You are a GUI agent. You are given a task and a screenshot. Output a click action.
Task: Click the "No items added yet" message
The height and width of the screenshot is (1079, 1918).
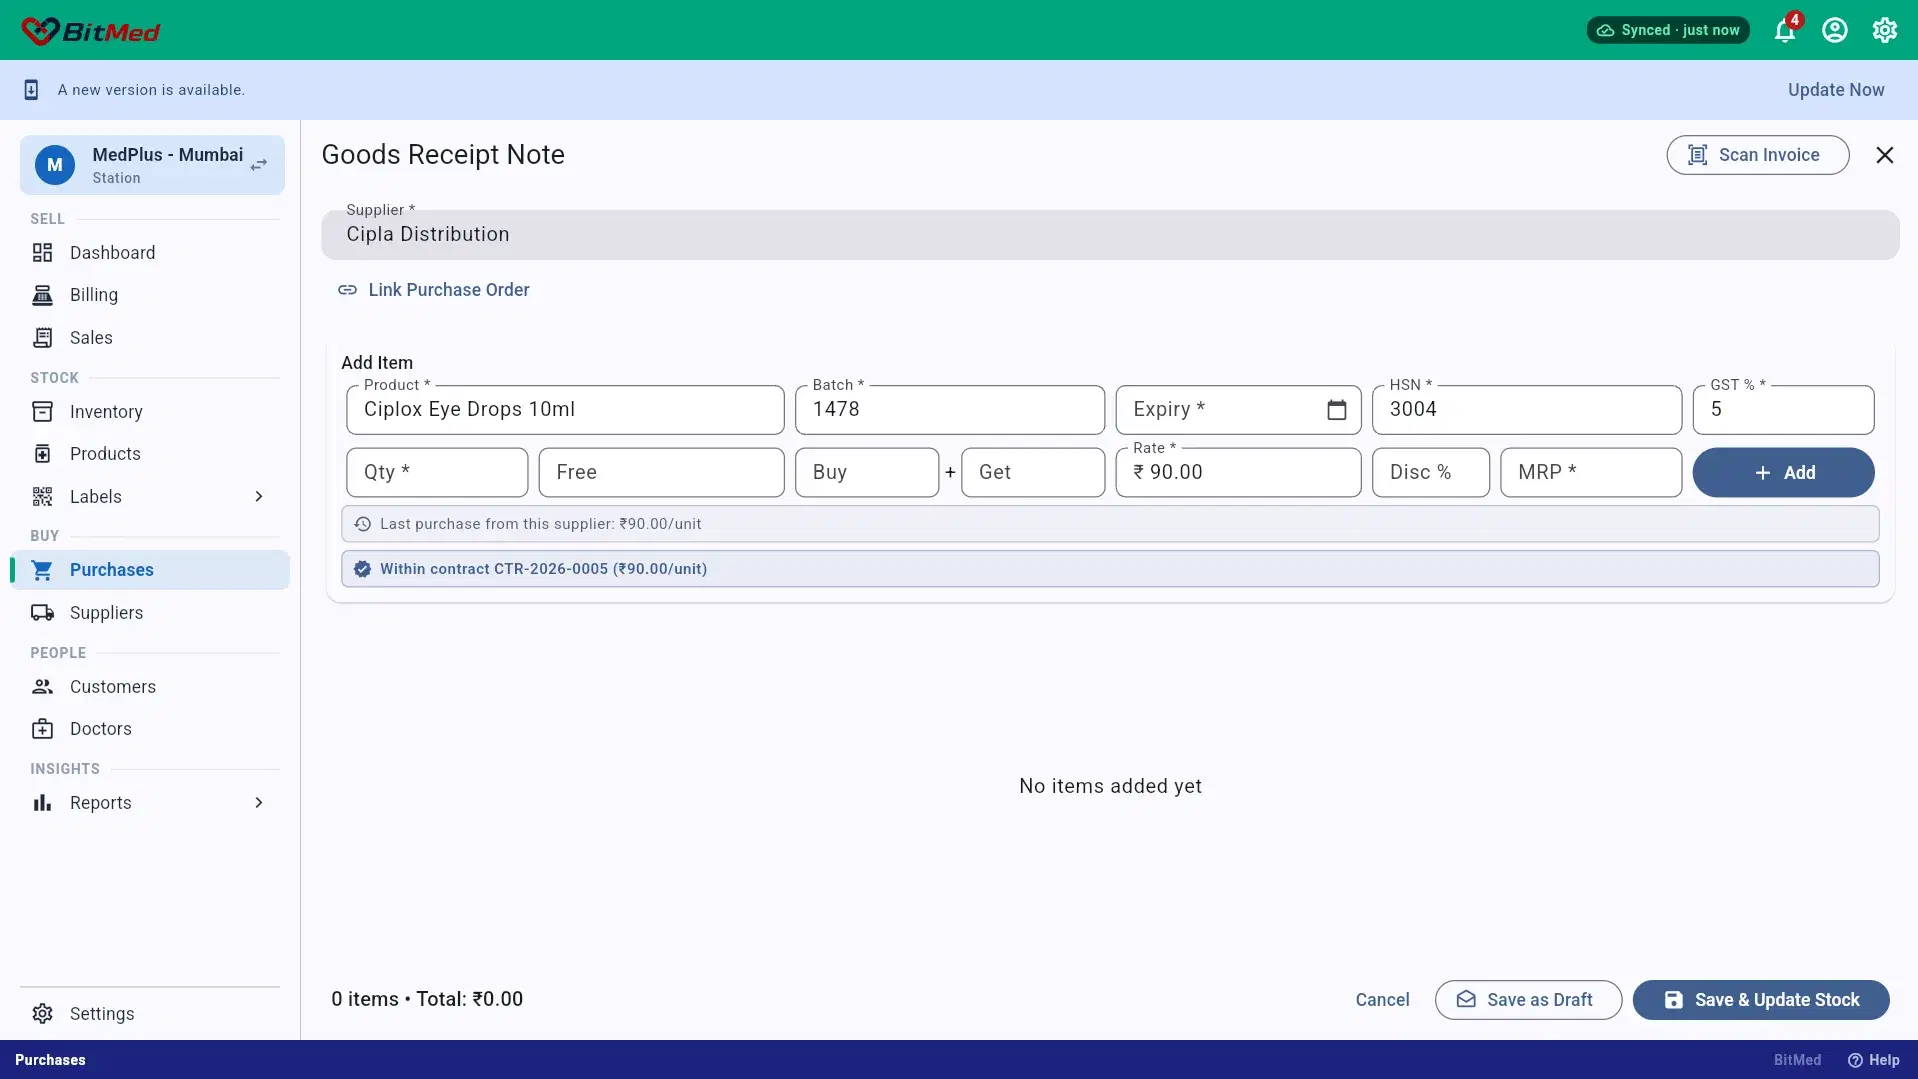click(x=1110, y=787)
